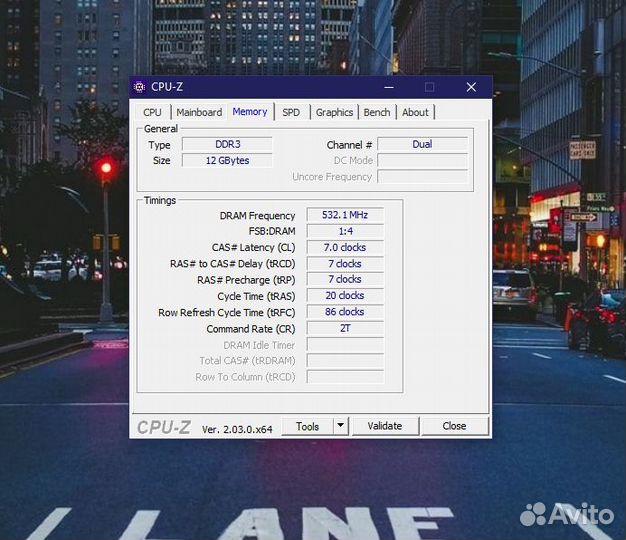Open the CPU tab
Image resolution: width=626 pixels, height=540 pixels.
point(152,113)
